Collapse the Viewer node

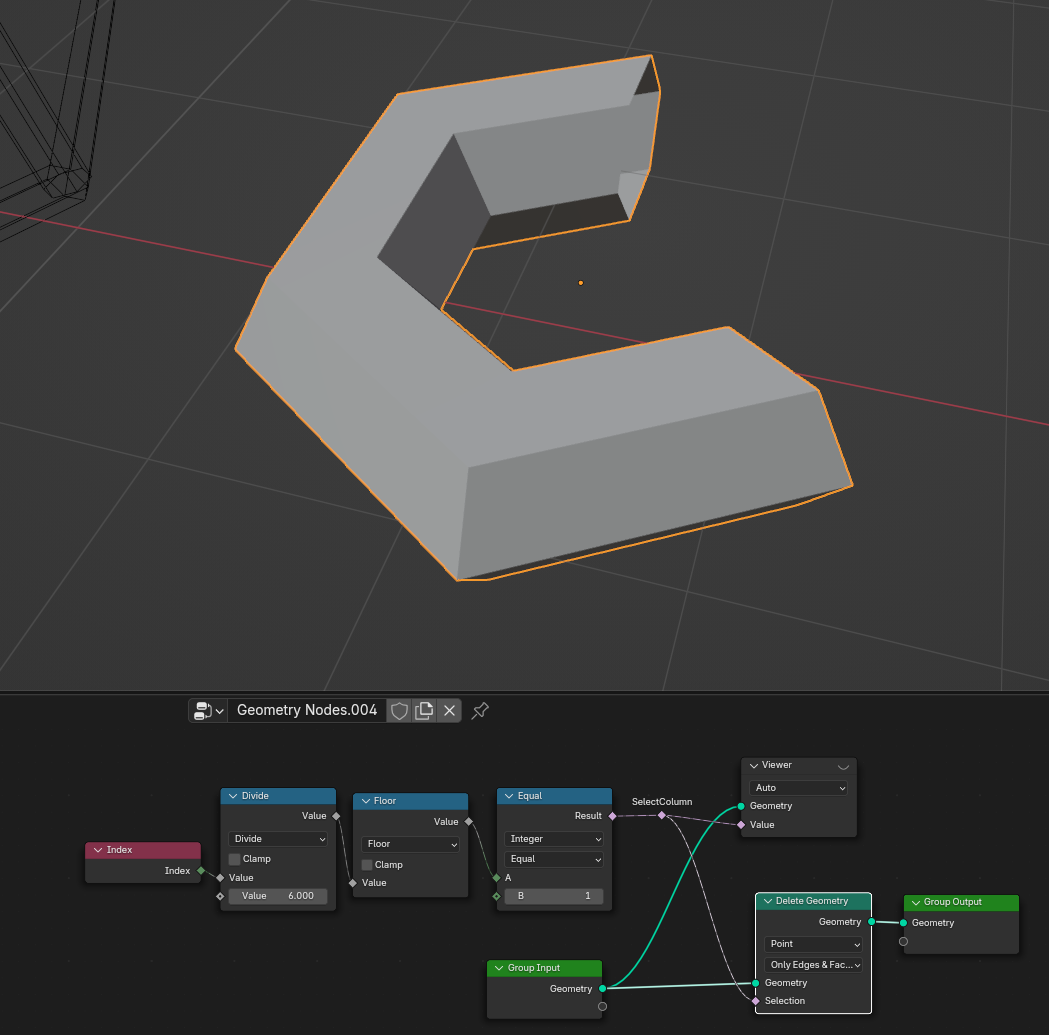click(x=754, y=765)
